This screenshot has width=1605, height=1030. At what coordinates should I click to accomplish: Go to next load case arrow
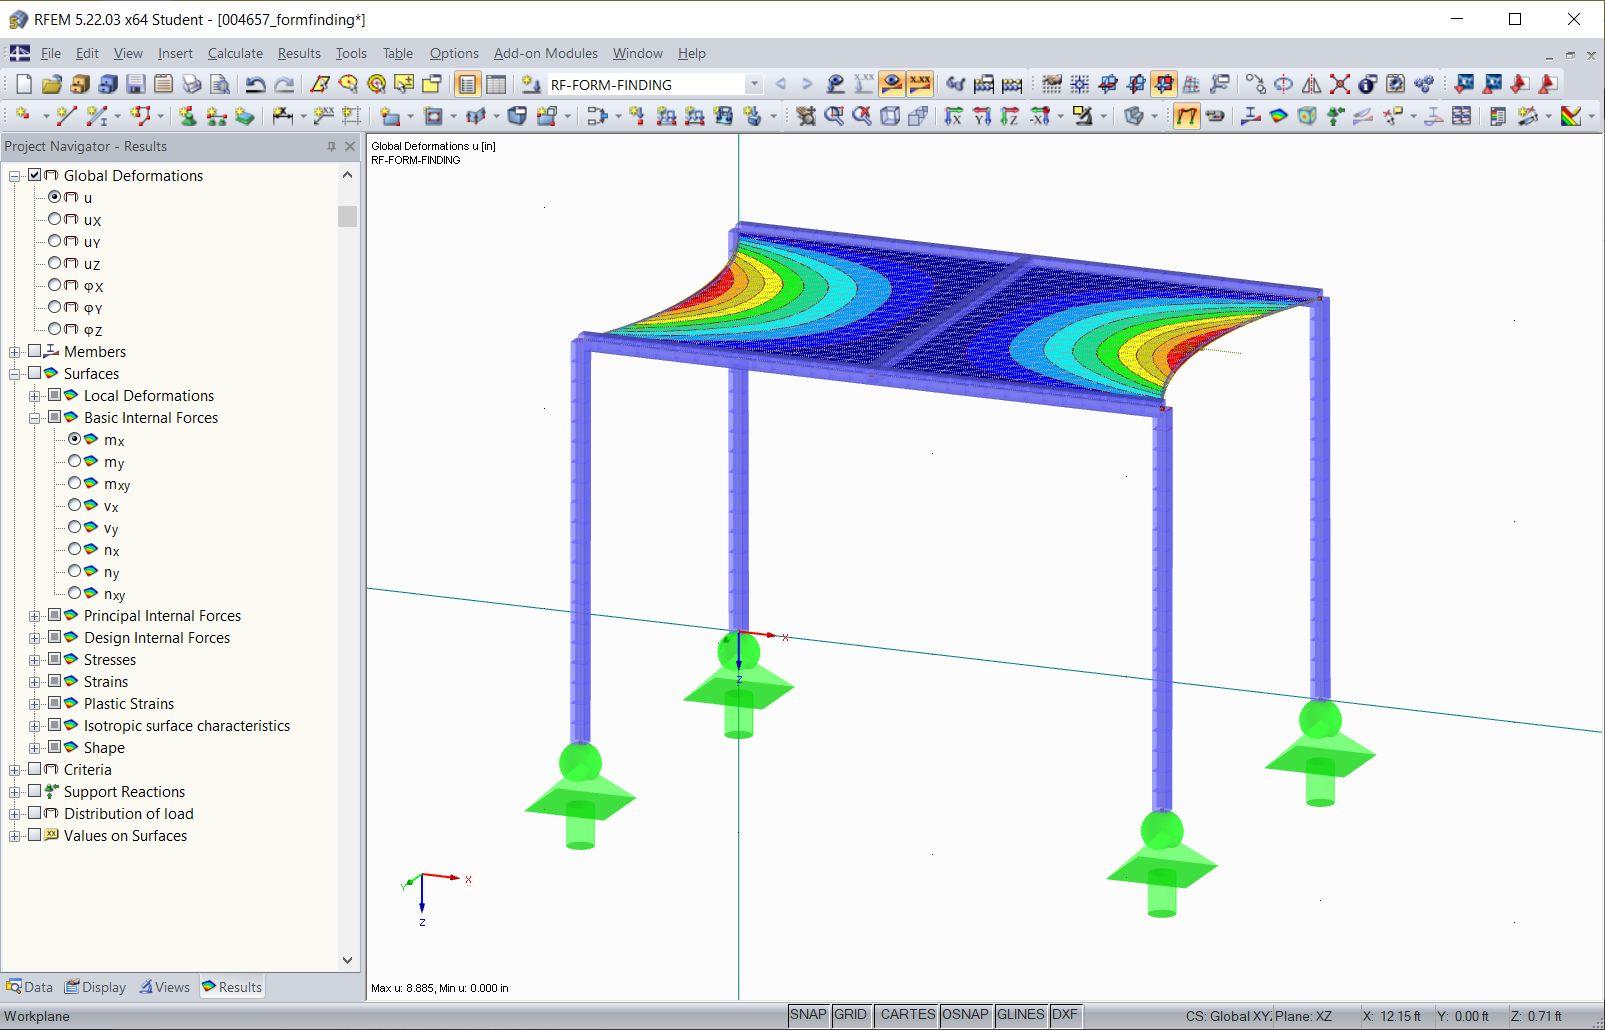coord(807,84)
